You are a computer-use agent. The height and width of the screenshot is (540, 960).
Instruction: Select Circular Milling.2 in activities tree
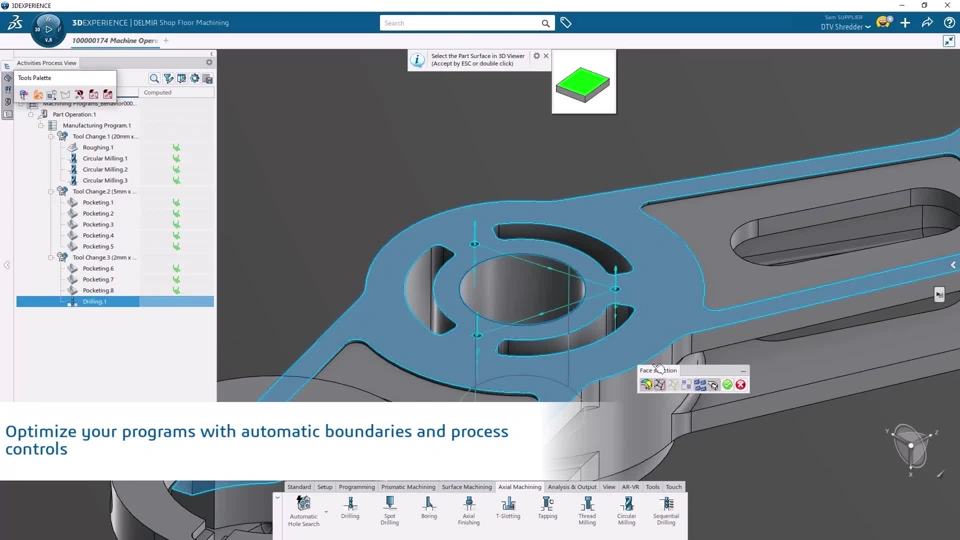(105, 170)
